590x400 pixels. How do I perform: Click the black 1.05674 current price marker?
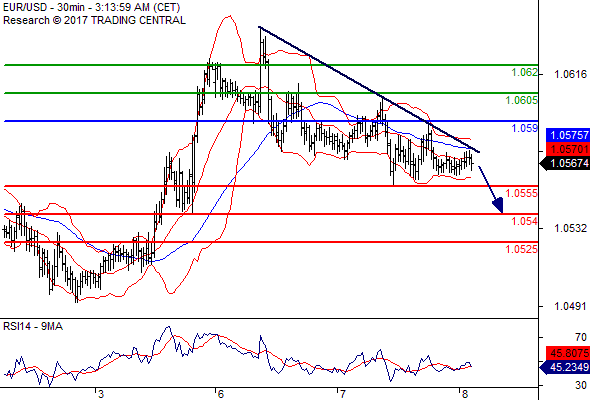(x=565, y=164)
